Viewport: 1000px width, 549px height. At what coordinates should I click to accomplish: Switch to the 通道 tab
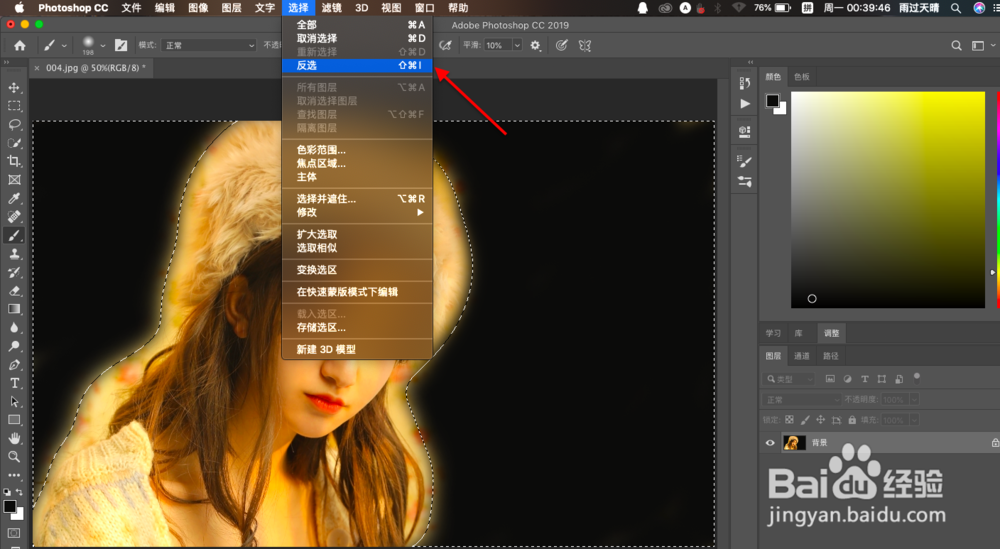click(x=802, y=356)
